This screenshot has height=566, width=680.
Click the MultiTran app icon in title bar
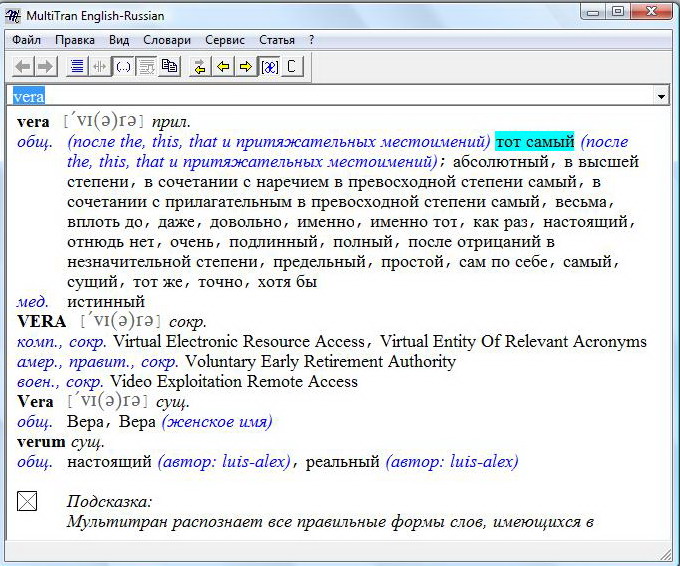13,16
